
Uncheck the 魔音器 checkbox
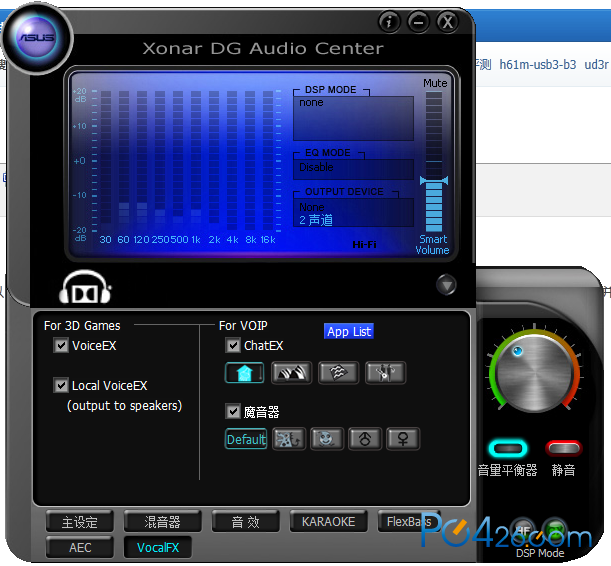tap(233, 412)
